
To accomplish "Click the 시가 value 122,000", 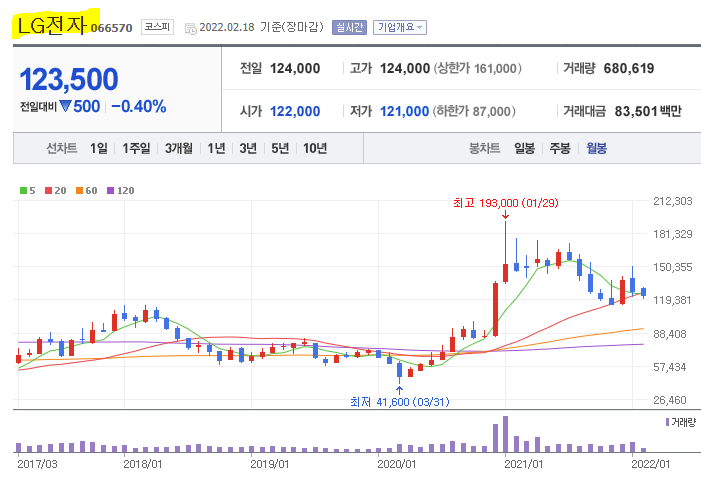I will coord(295,111).
